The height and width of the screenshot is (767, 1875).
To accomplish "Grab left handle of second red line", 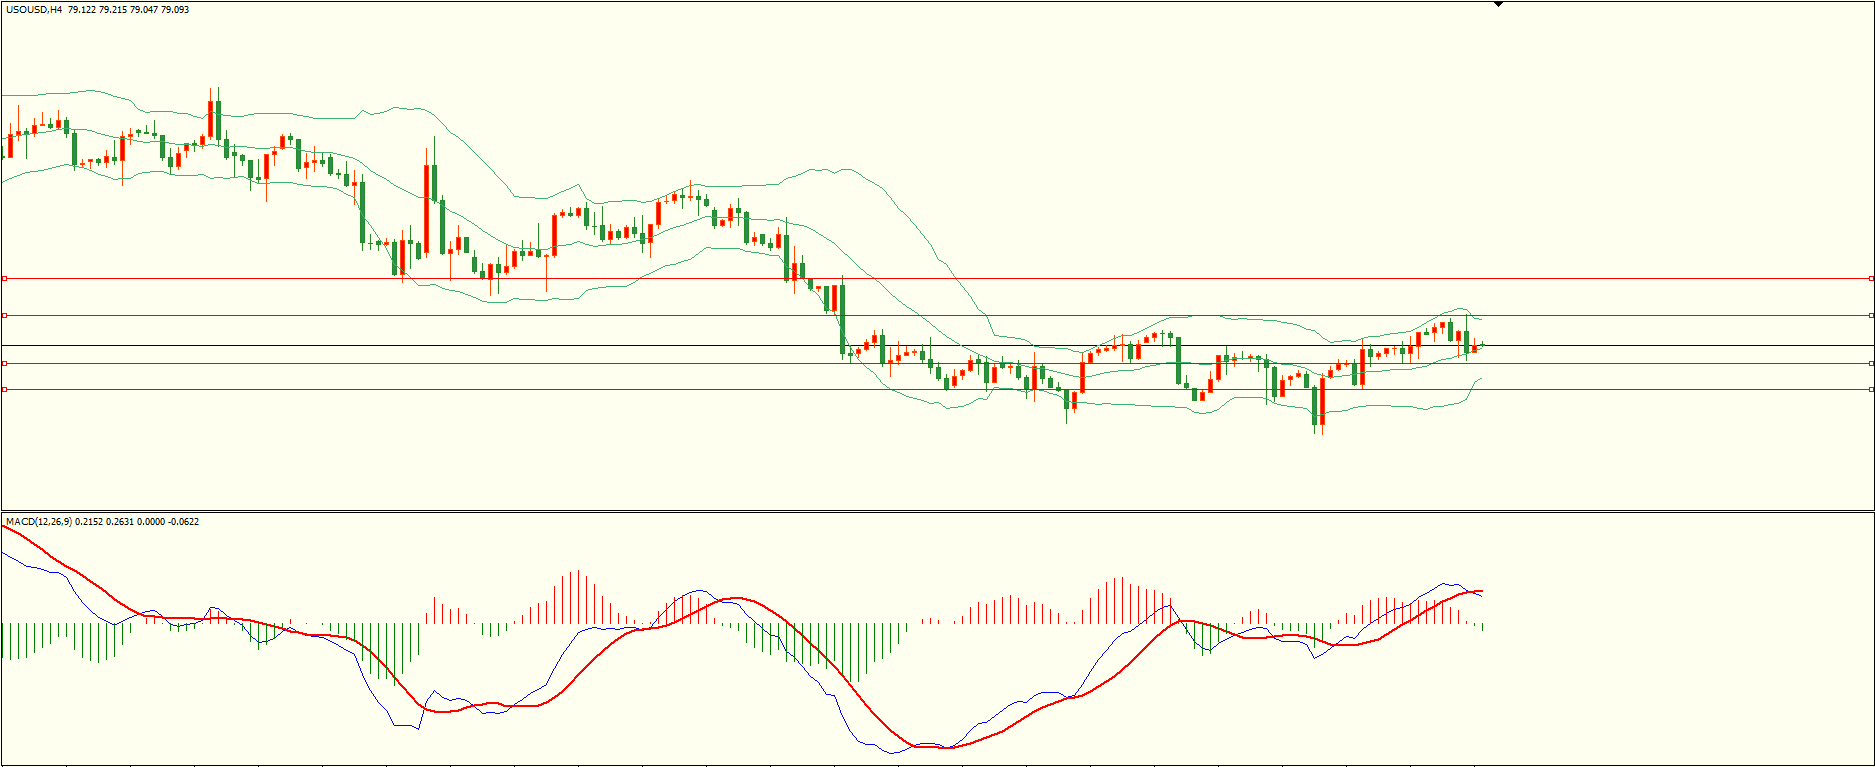I will click(4, 316).
